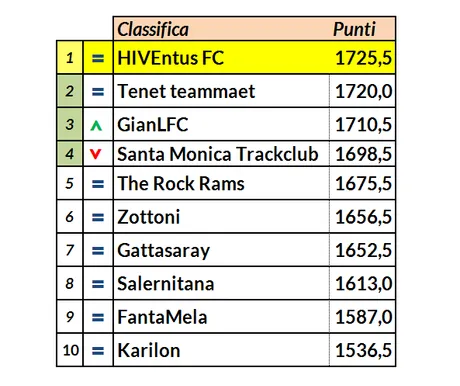
Task: Click the green up arrow beside GianLFC
Action: tap(96, 126)
